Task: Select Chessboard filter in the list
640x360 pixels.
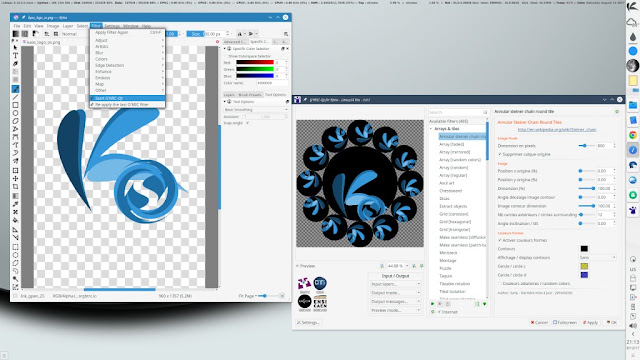Action: (450, 191)
